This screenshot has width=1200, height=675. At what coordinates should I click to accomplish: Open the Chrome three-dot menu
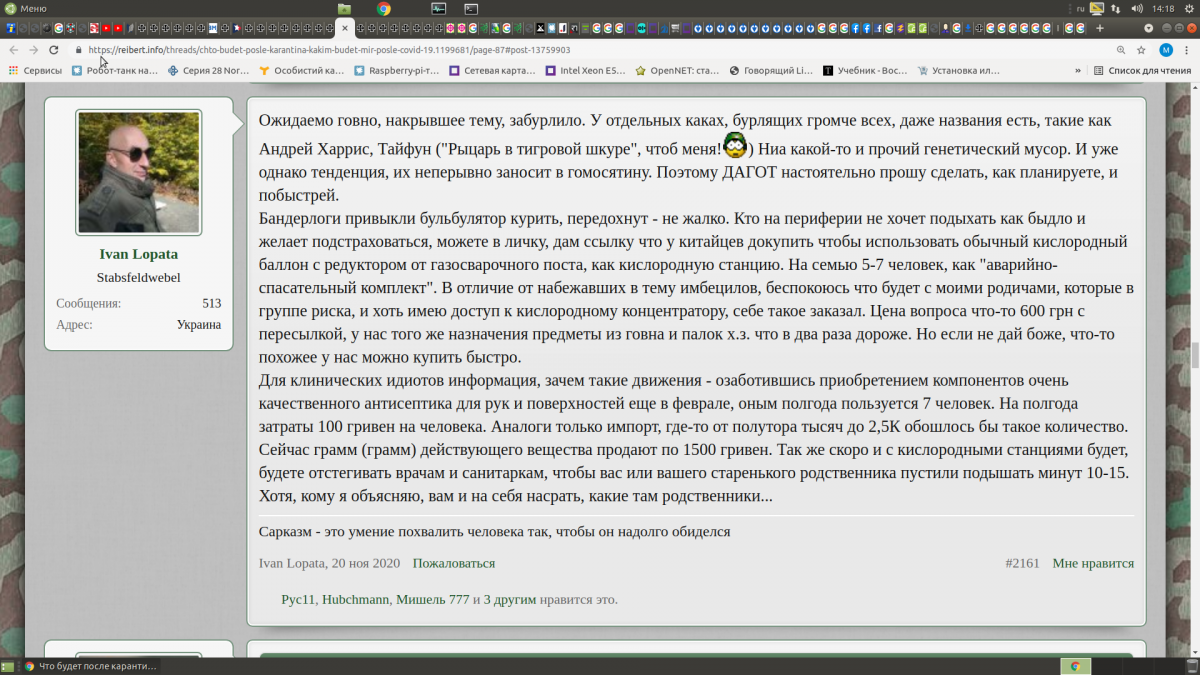point(1187,50)
